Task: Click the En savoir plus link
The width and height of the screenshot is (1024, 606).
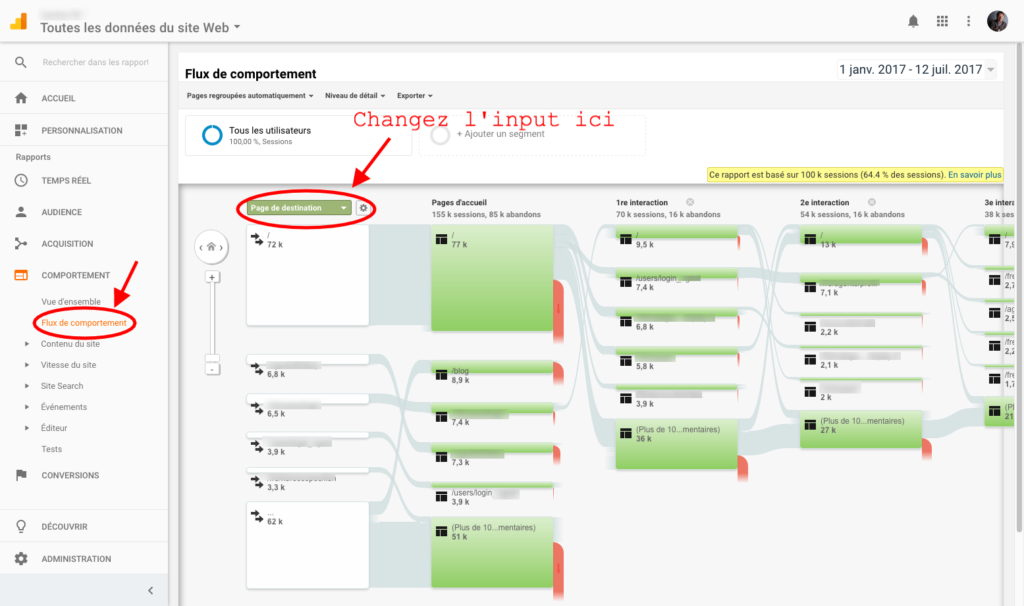Action: coord(974,174)
